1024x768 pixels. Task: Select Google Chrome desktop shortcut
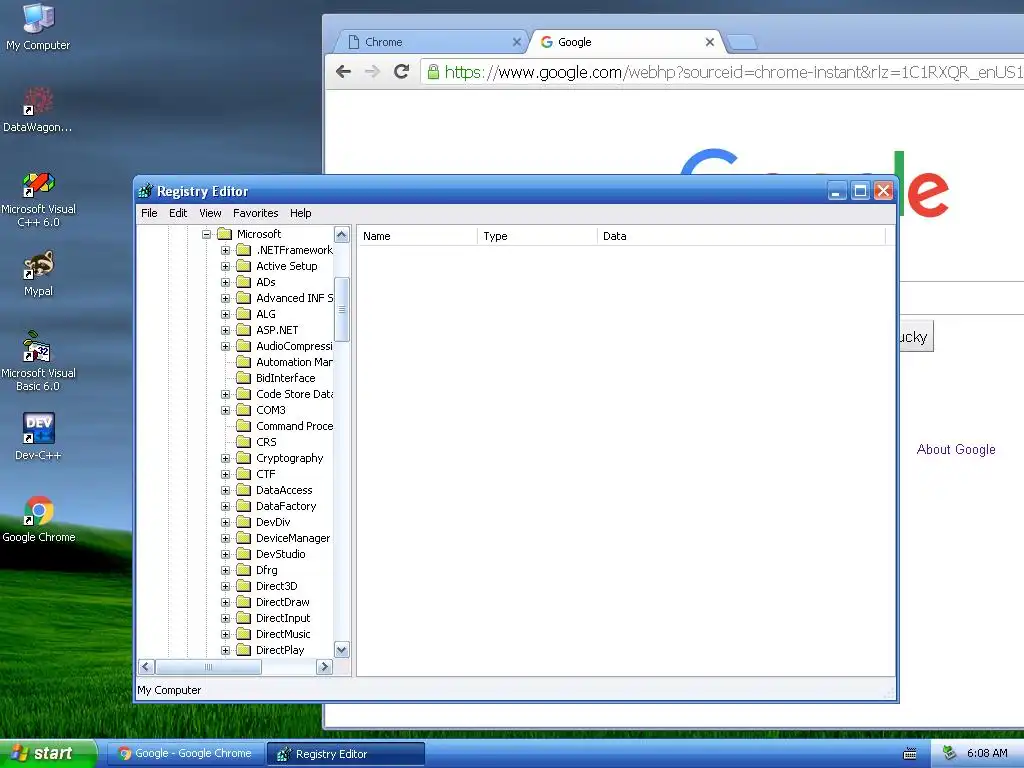point(38,519)
